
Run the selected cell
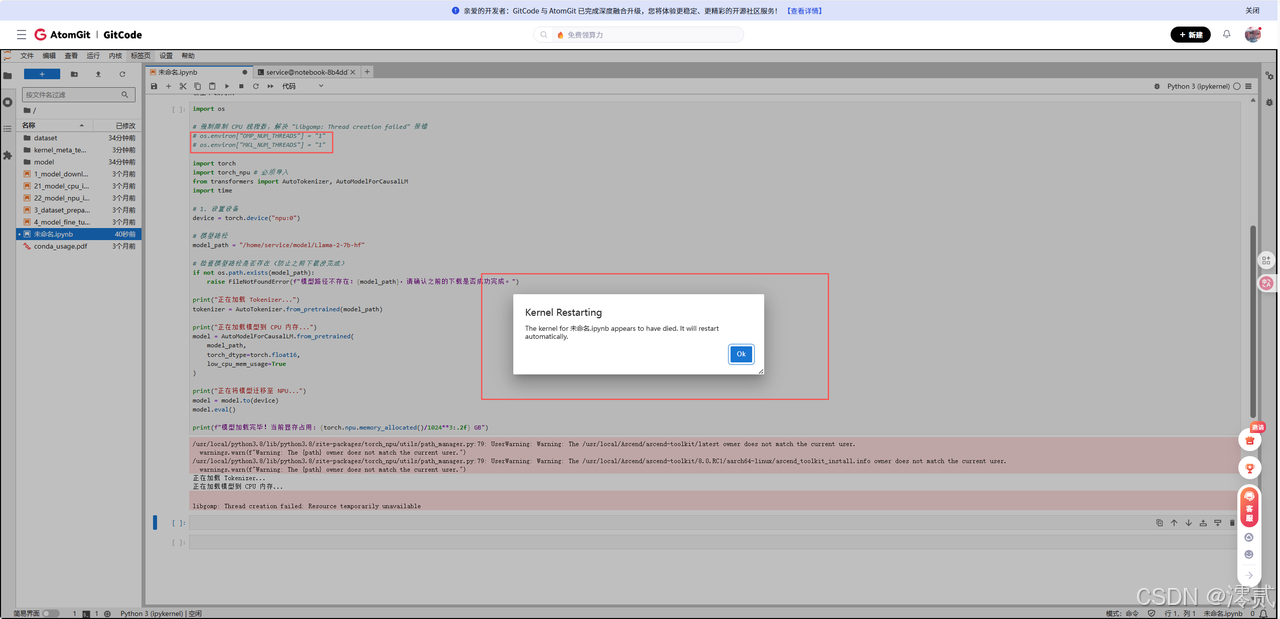(227, 86)
